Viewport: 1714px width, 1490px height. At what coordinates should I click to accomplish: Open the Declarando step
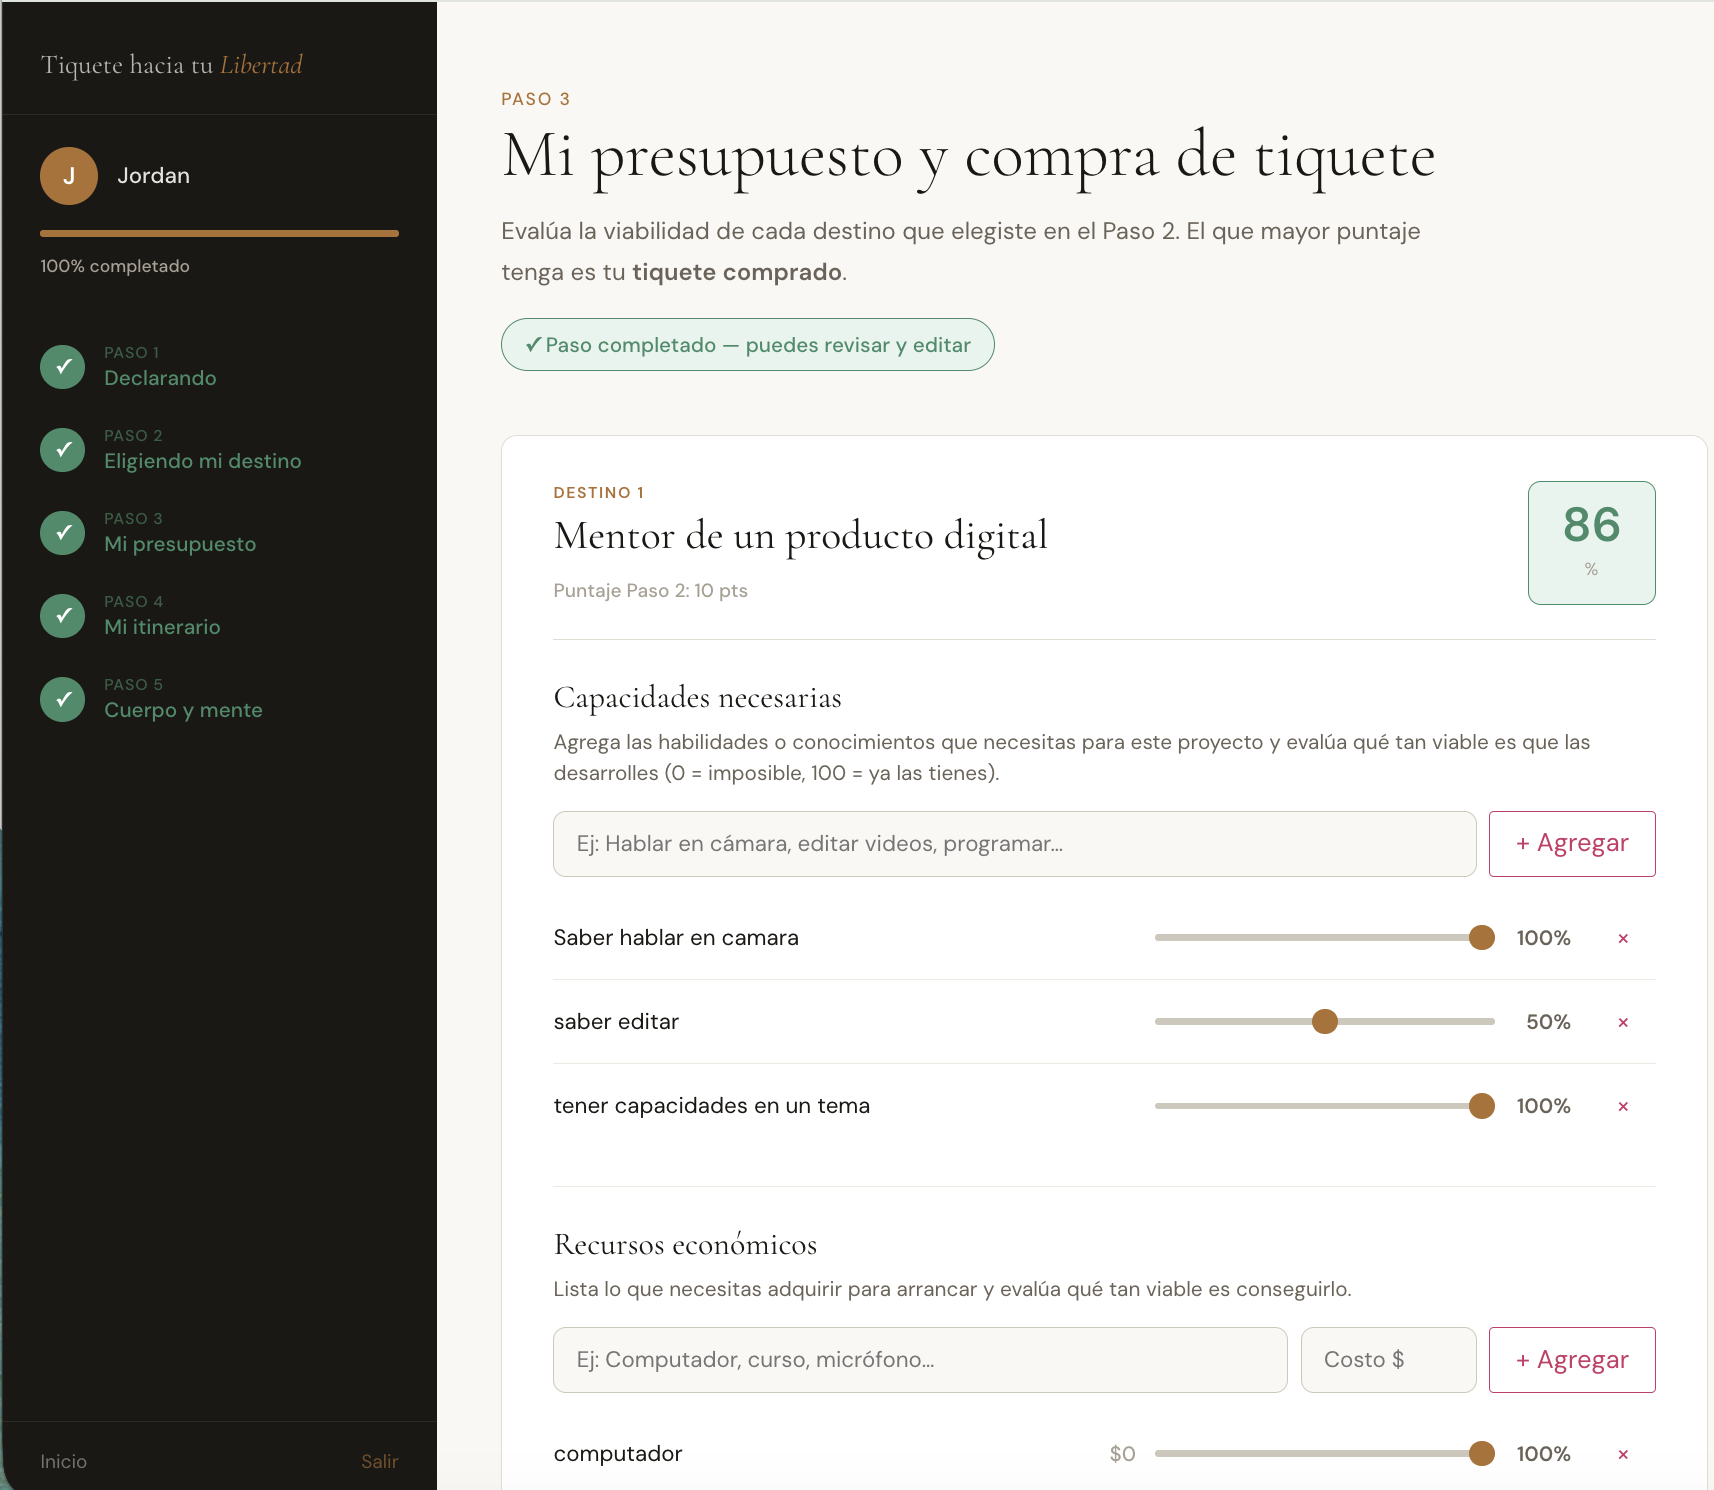point(160,378)
